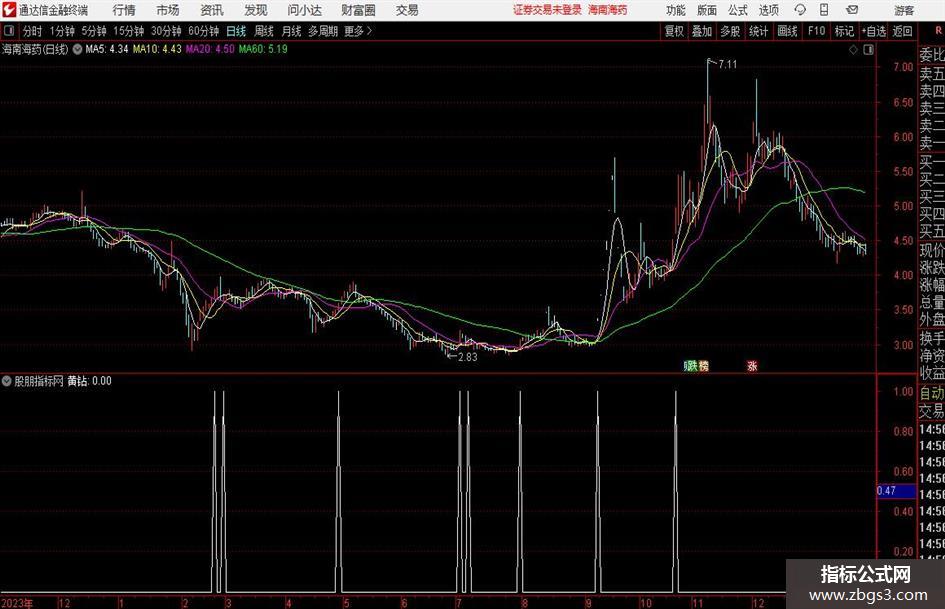Click the MA20: 4.50 value
Screen dimensions: 945x609
click(210, 49)
